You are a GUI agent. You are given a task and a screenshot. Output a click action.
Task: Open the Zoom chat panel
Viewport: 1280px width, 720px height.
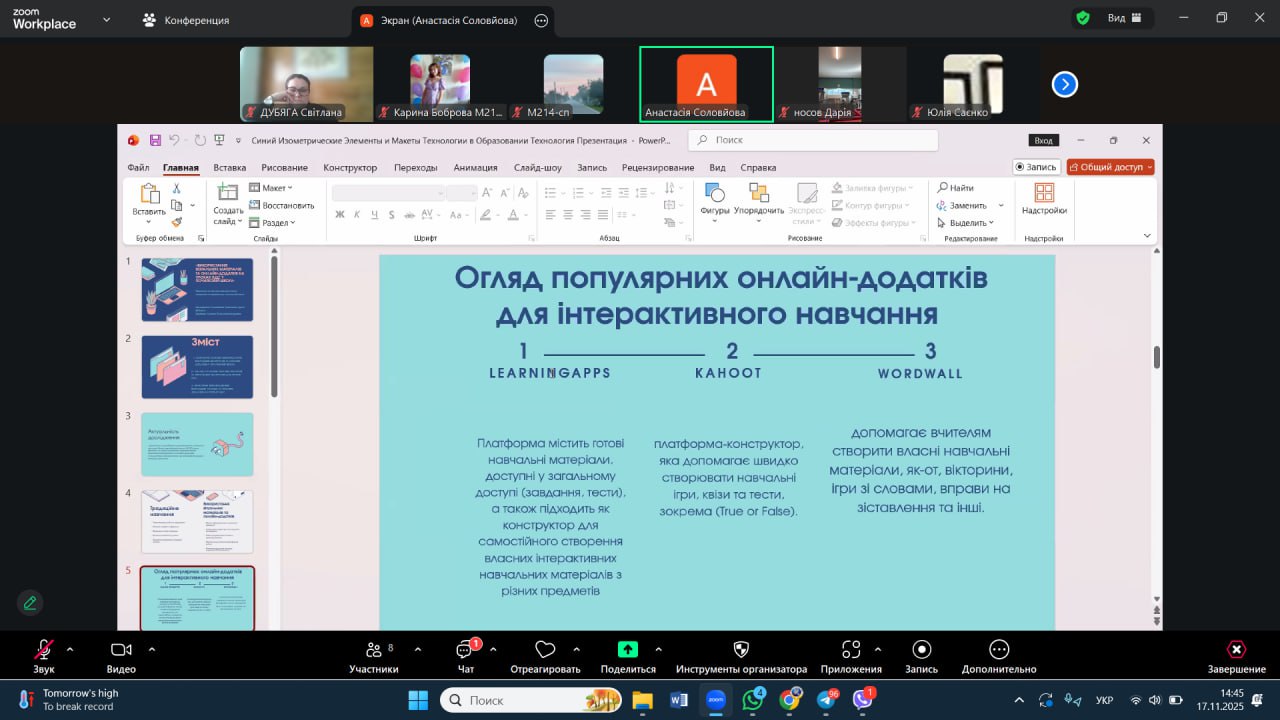[x=465, y=650]
